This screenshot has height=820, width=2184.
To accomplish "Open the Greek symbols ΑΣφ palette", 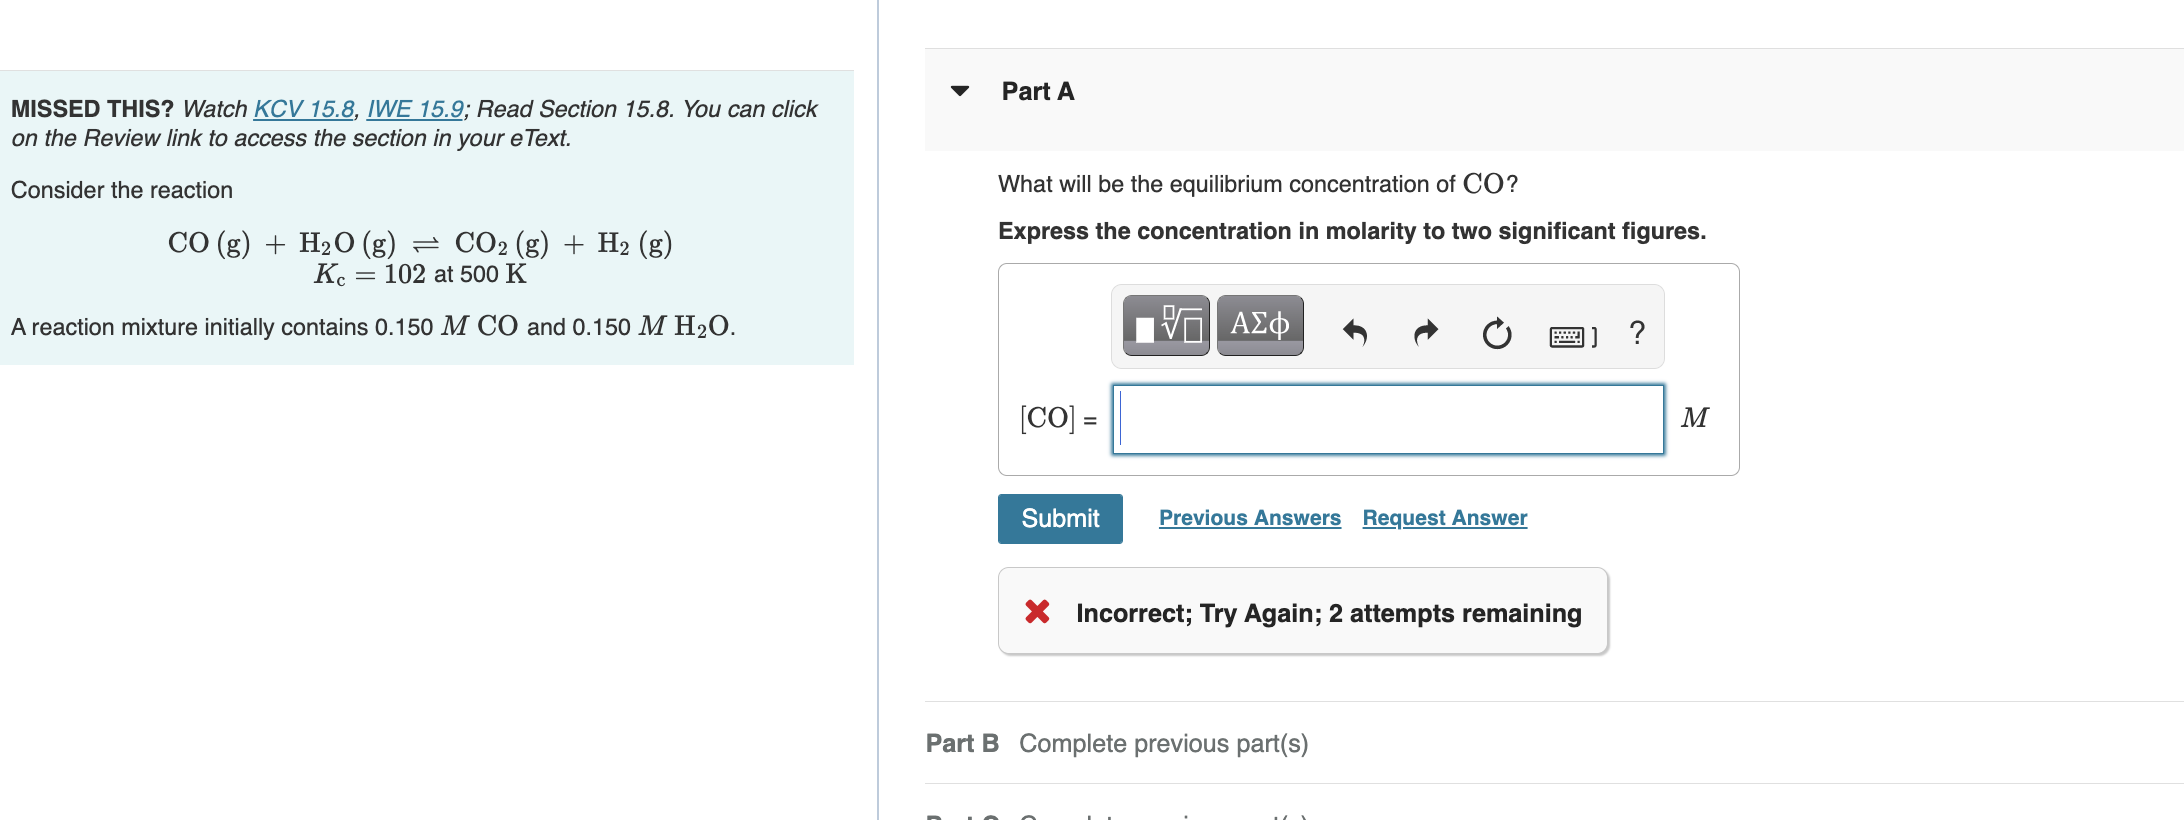I will (x=1259, y=325).
